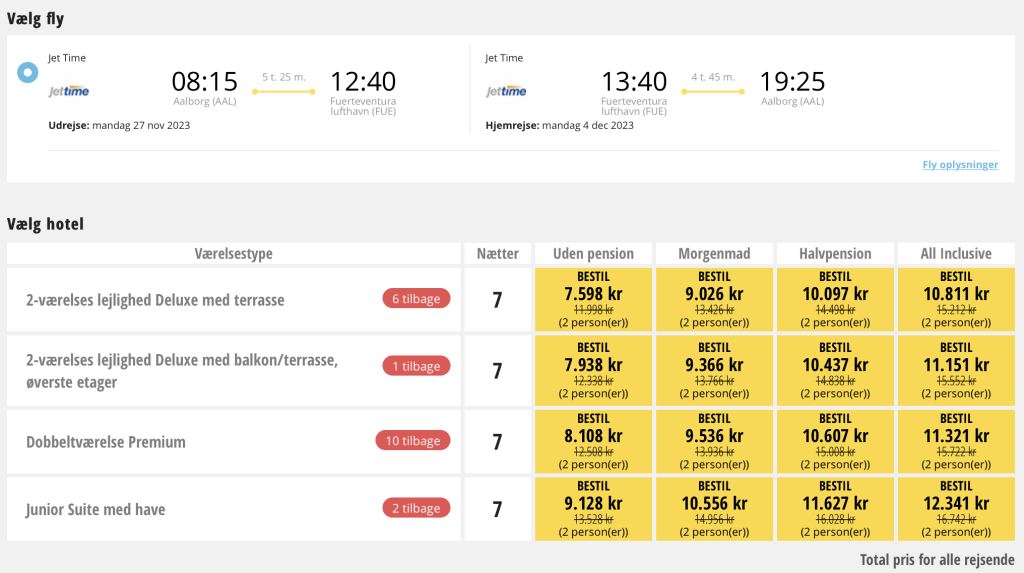
Task: Click the 6 tilbage availability badge
Action: pos(416,299)
